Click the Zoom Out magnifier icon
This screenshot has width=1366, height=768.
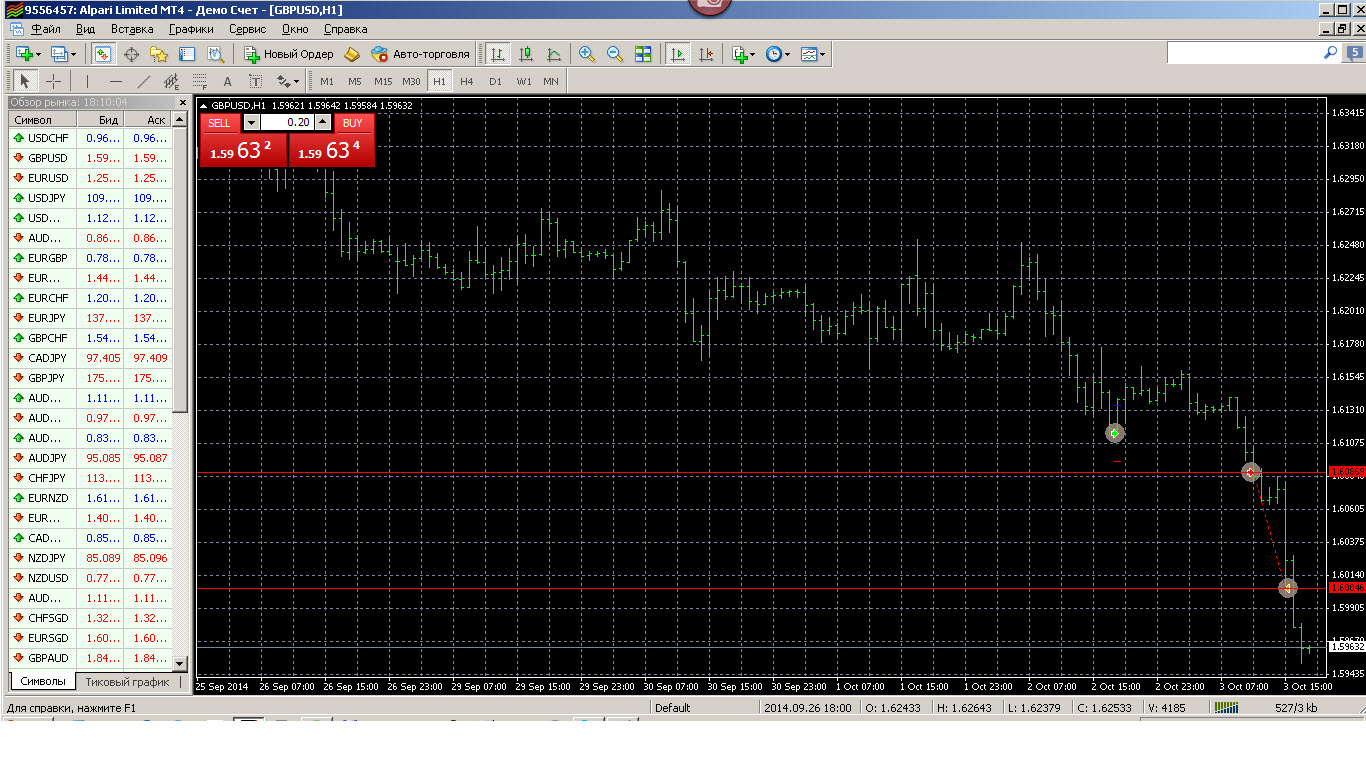pos(615,54)
